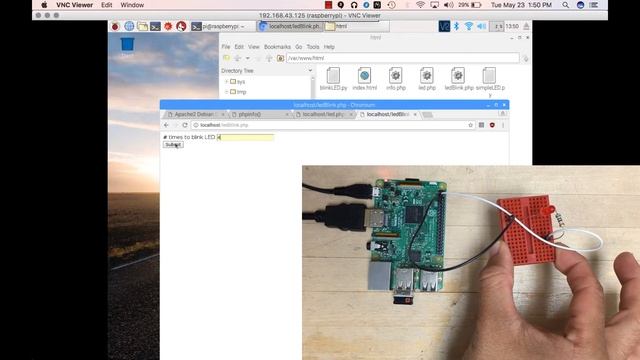Close the phpinfo() tab

287,115
